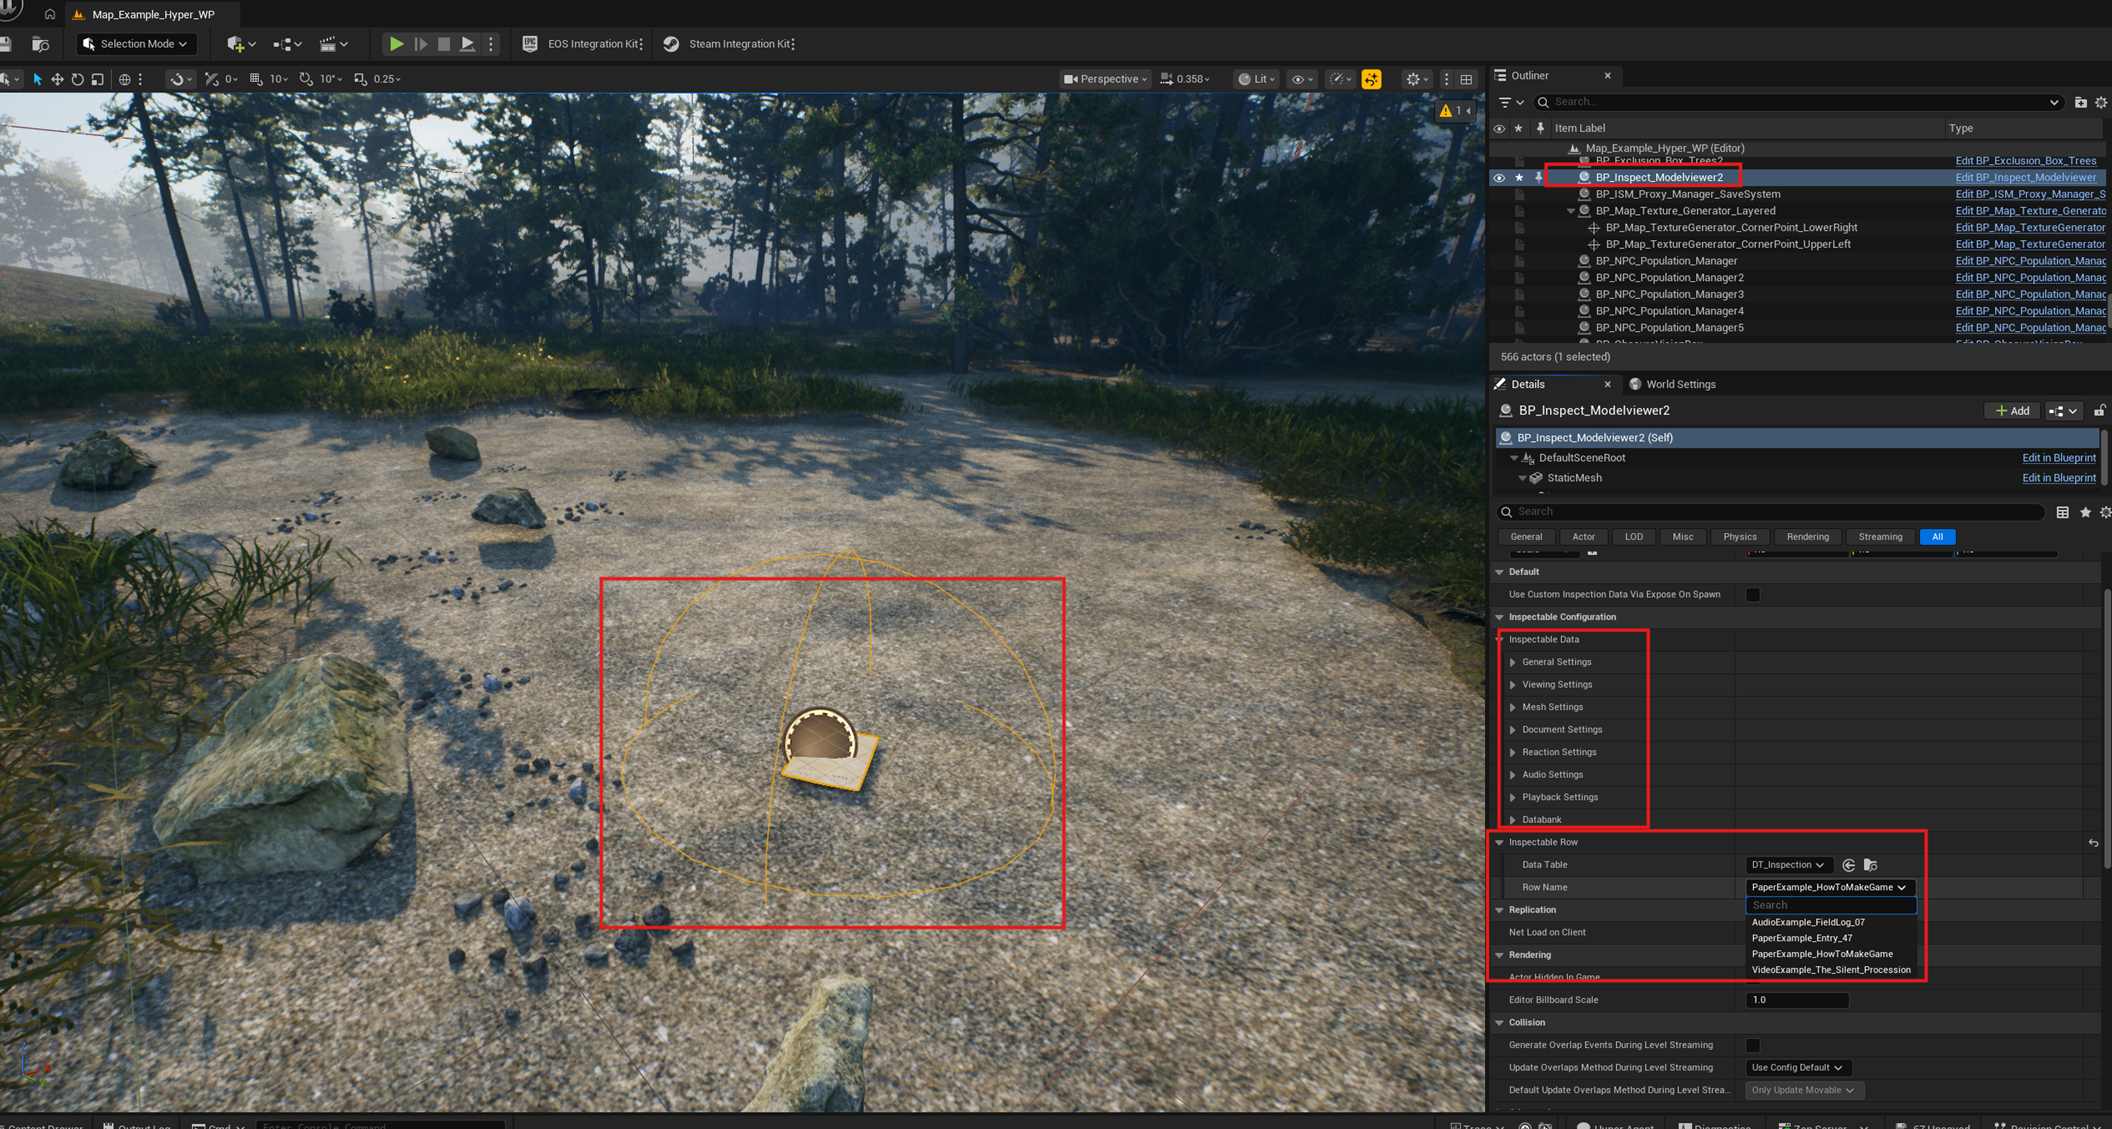Choose VideoExample_The_Silent_Procession row option
The image size is (2112, 1129).
pyautogui.click(x=1831, y=970)
